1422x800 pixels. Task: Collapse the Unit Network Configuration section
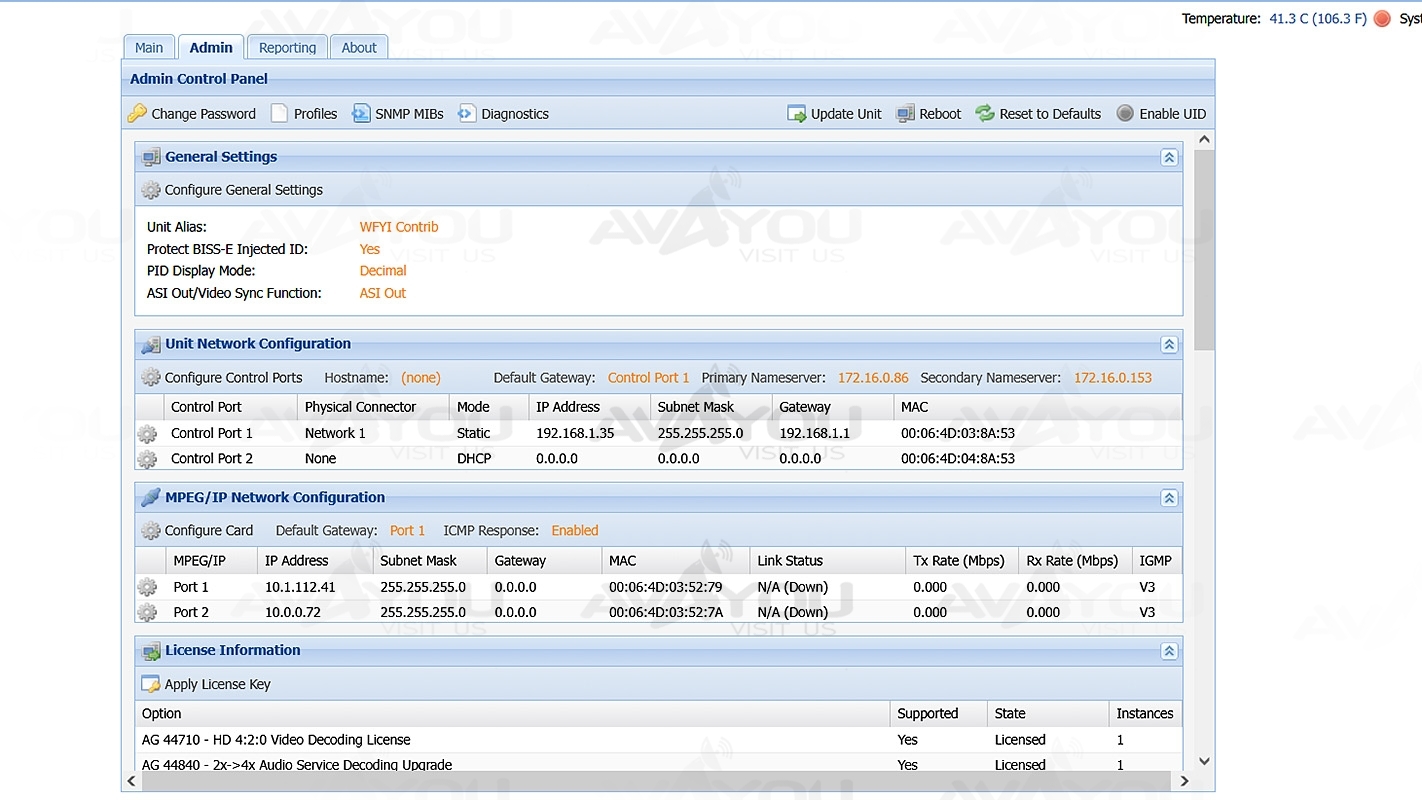(1168, 344)
